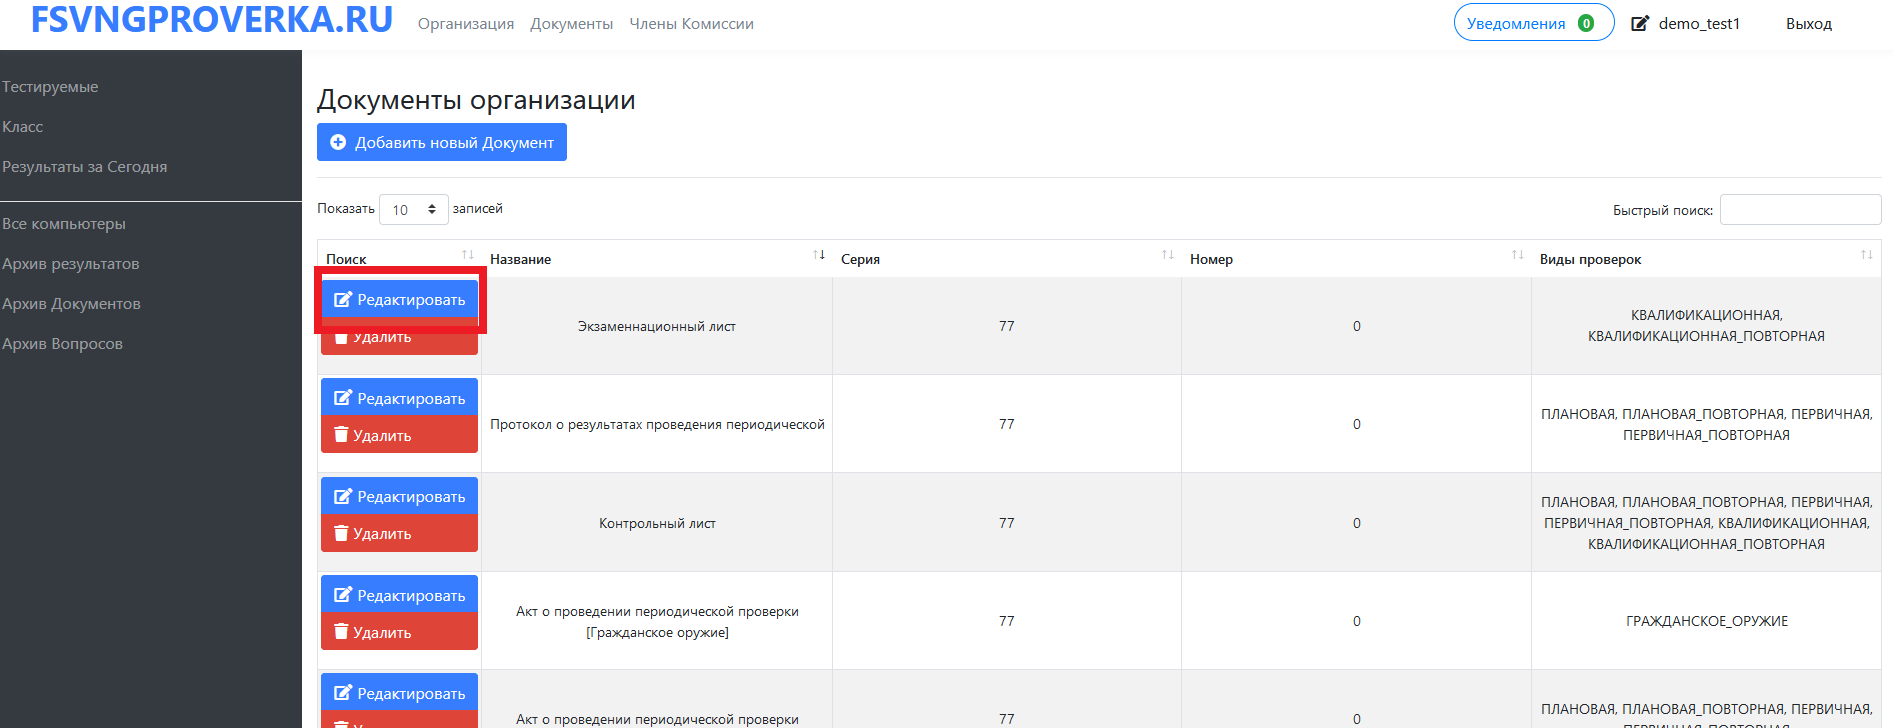Click sort arrows icon in Виды проверок column
Viewport: 1893px width, 728px height.
pyautogui.click(x=1866, y=255)
